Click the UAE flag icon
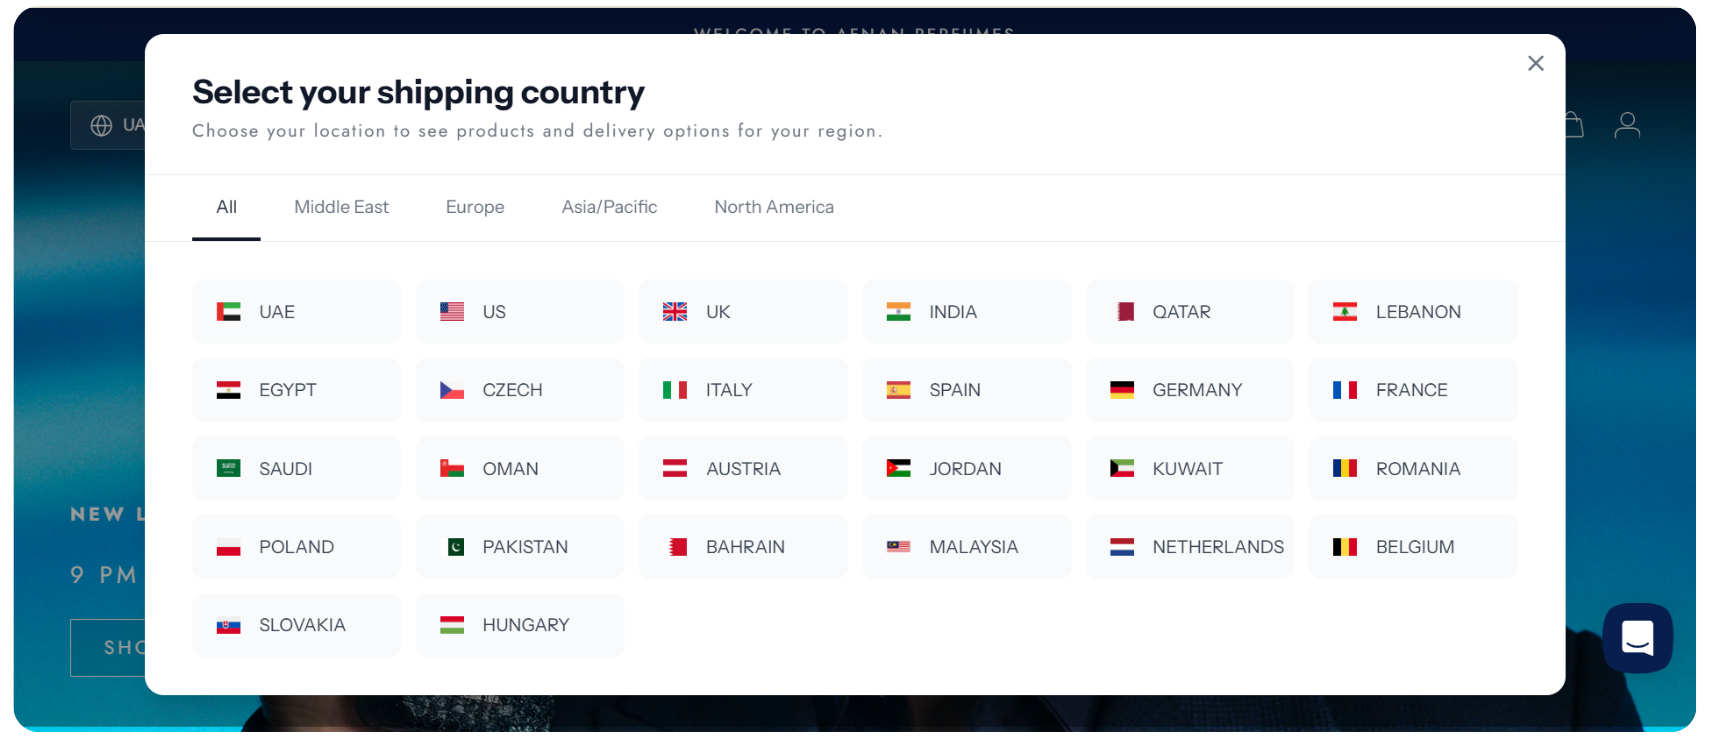 click(x=229, y=312)
